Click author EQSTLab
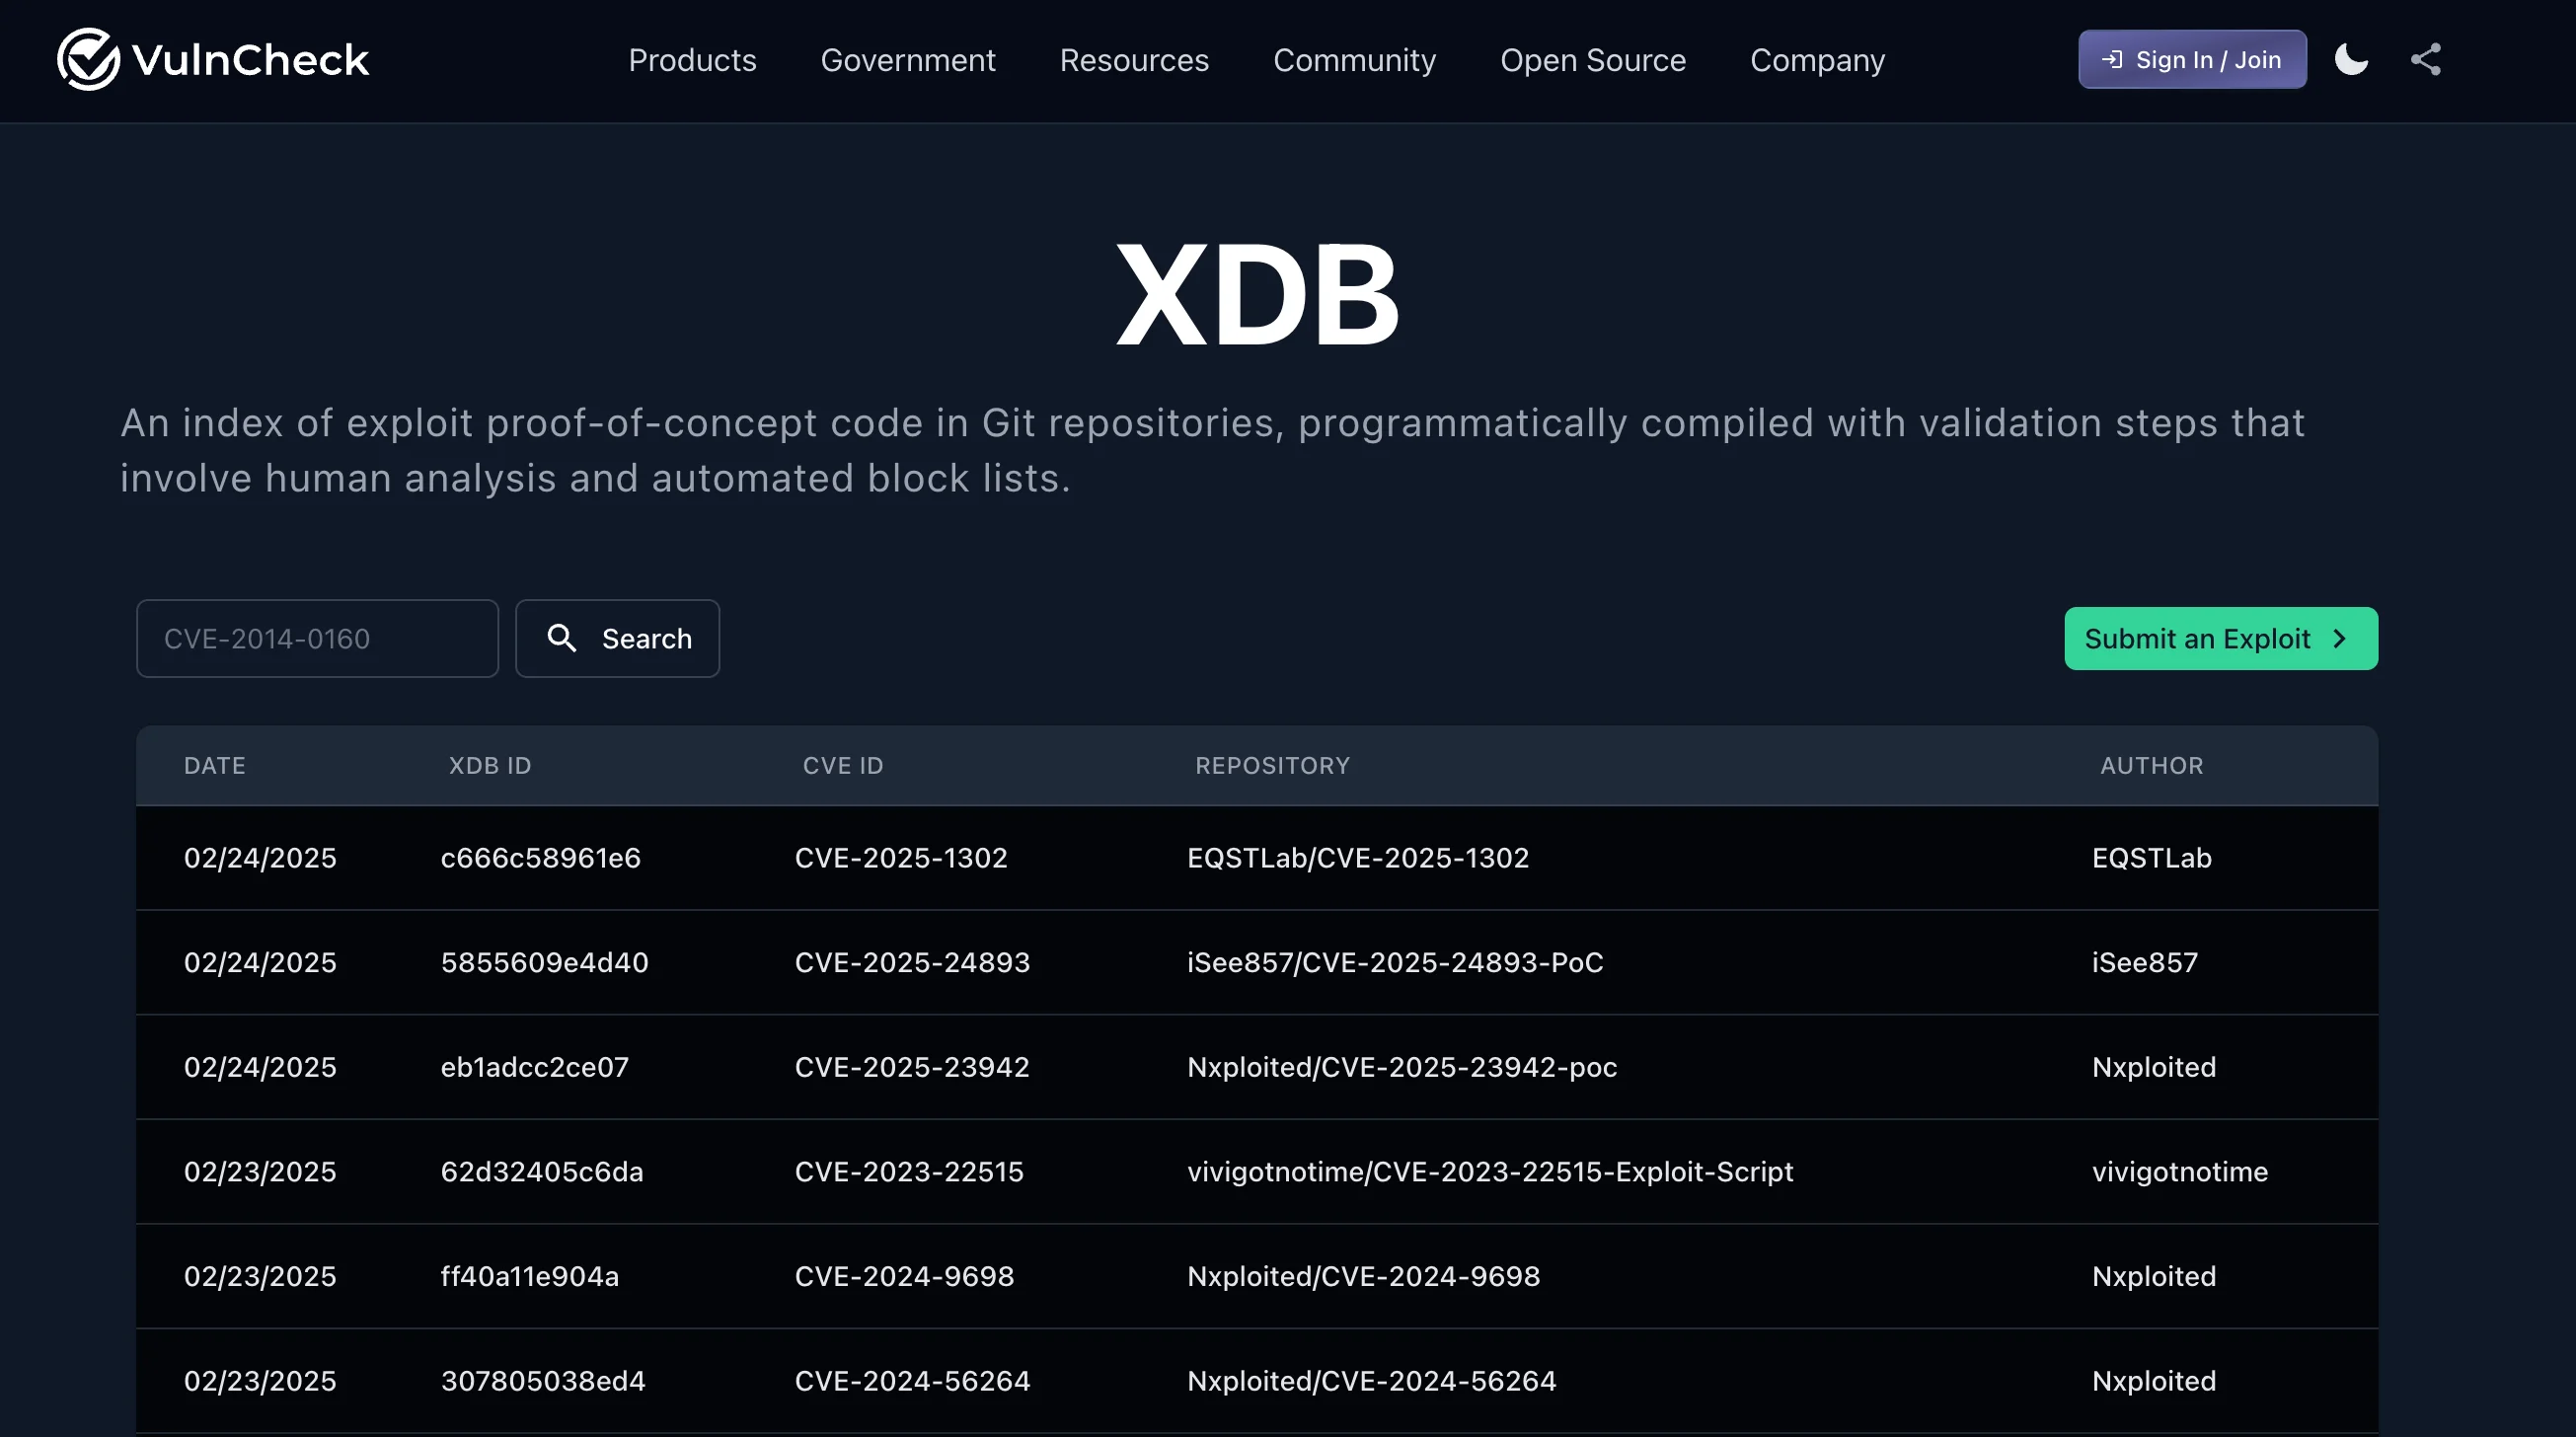This screenshot has width=2576, height=1437. point(2151,857)
